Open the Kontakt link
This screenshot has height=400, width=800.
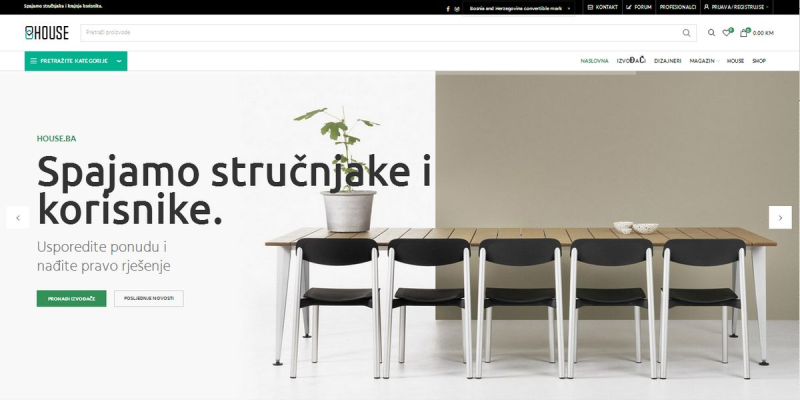[603, 7]
